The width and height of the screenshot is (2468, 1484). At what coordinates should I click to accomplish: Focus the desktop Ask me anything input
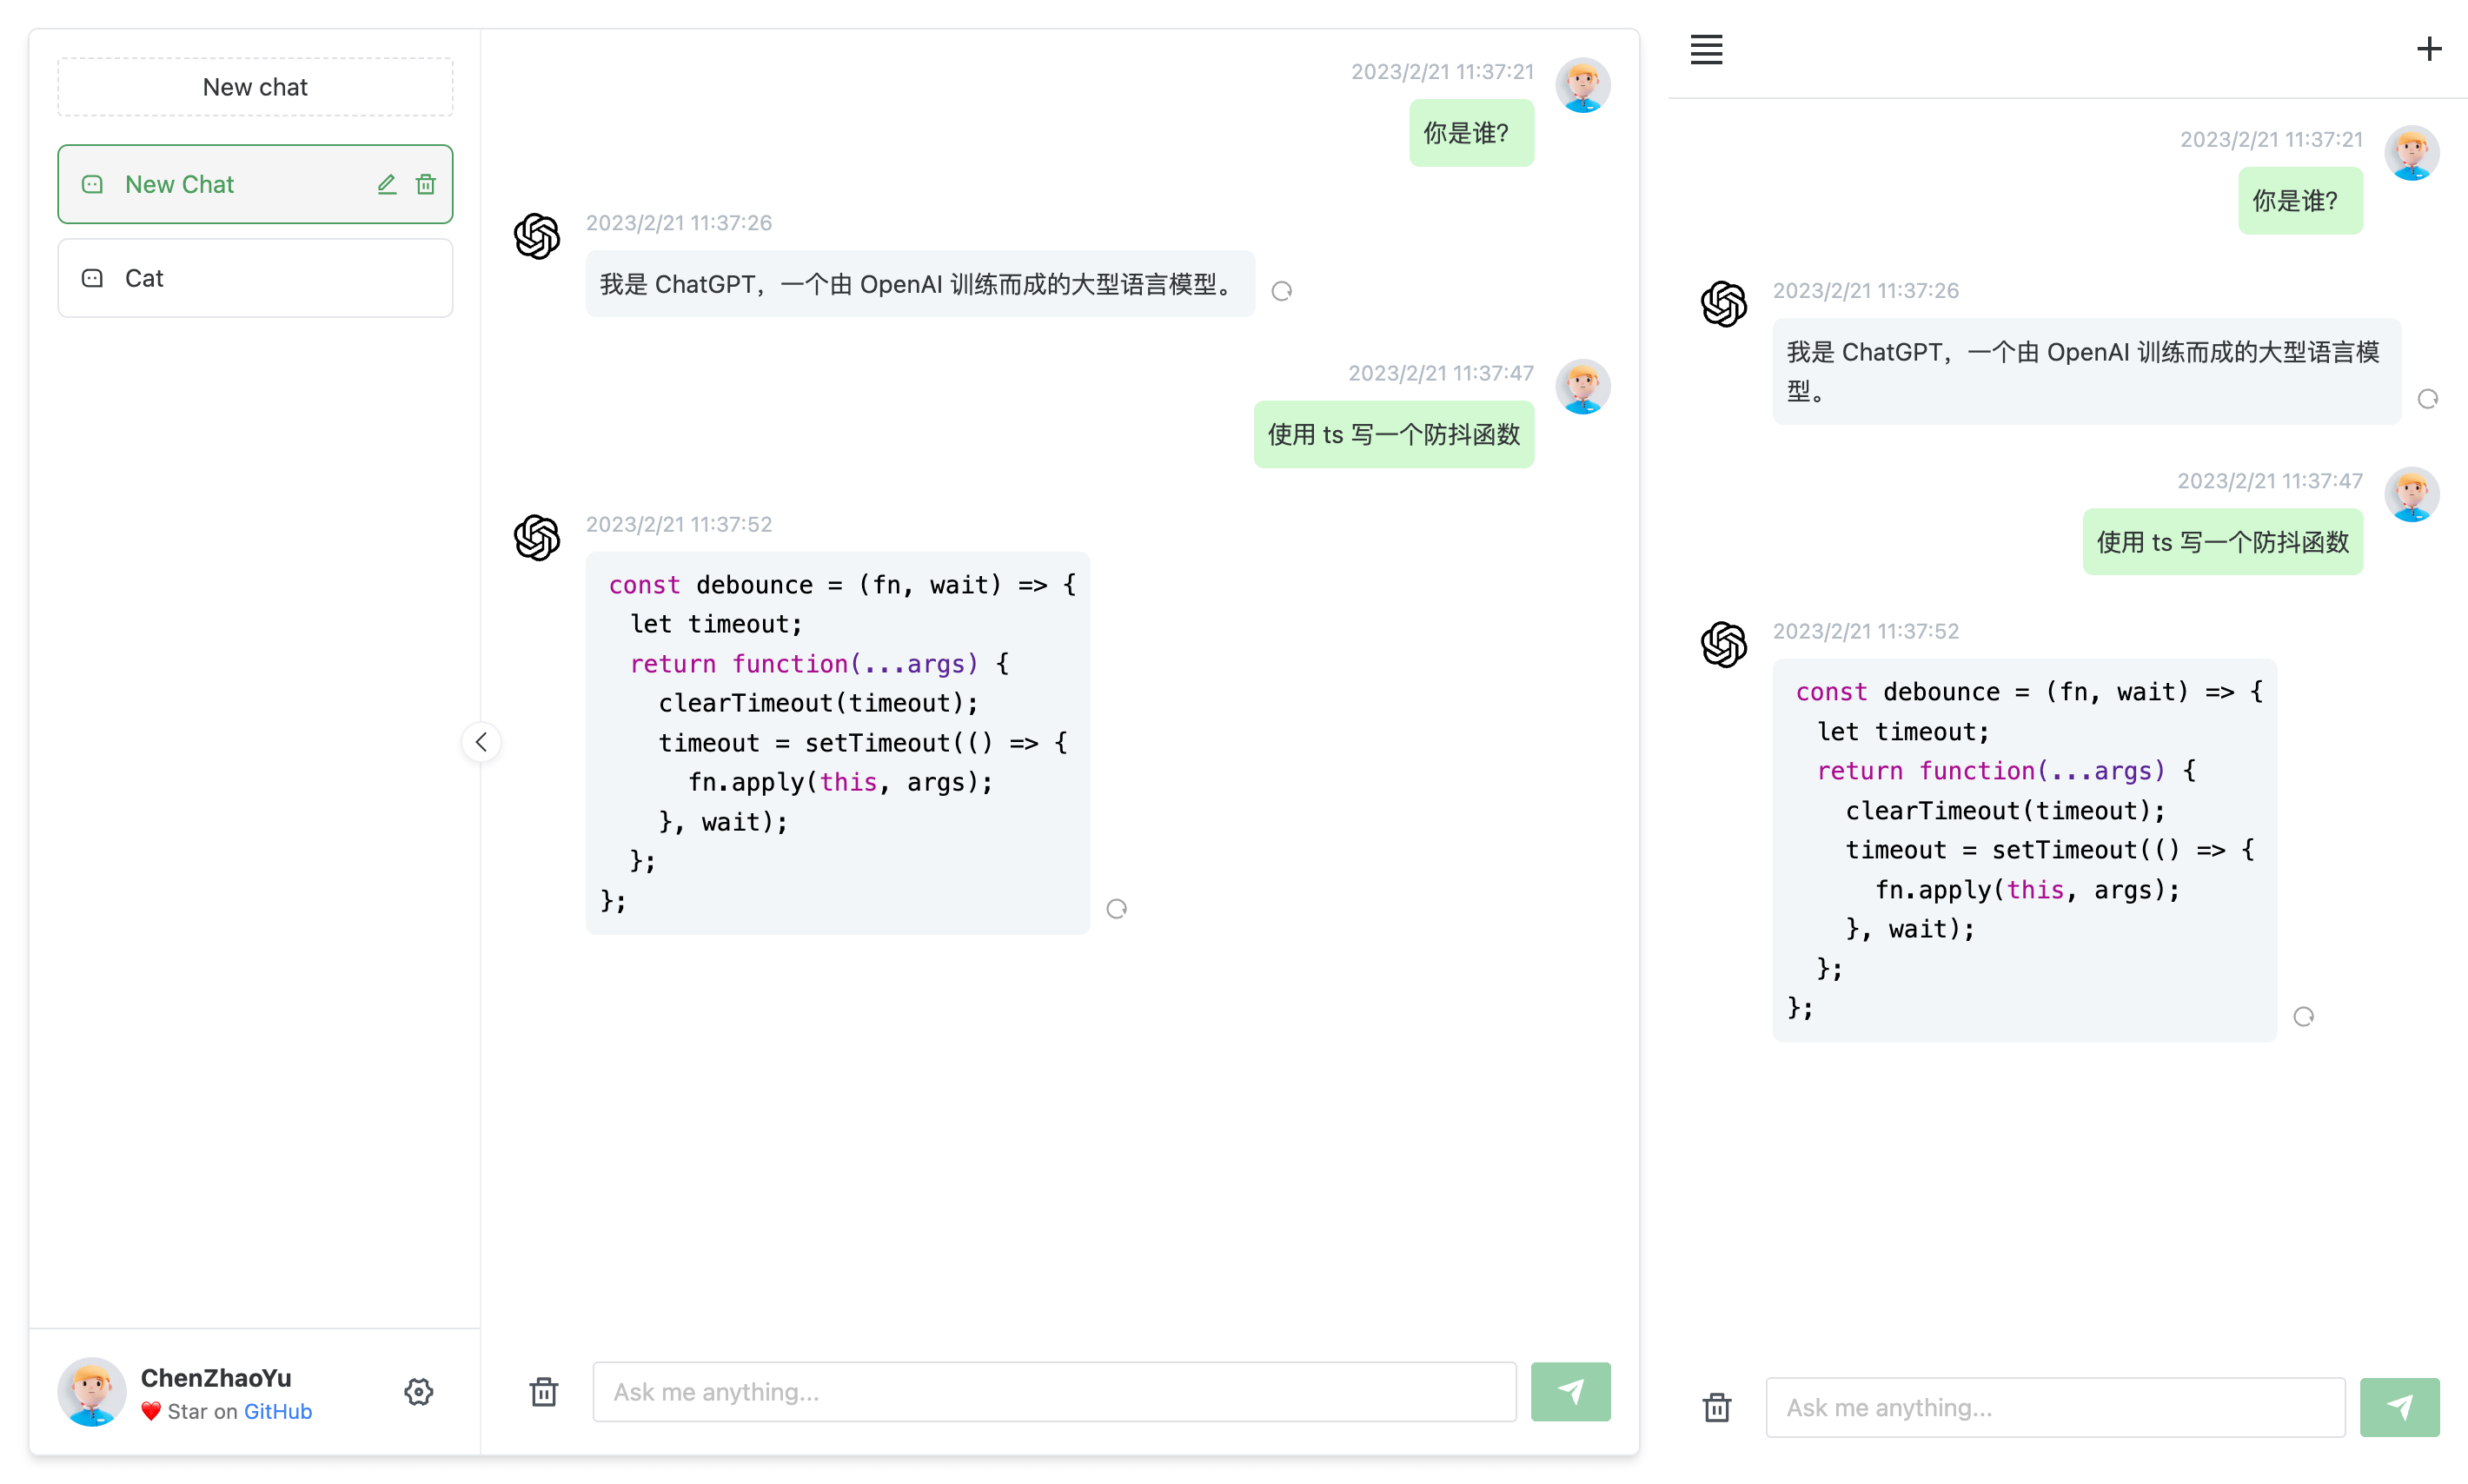tap(1053, 1391)
